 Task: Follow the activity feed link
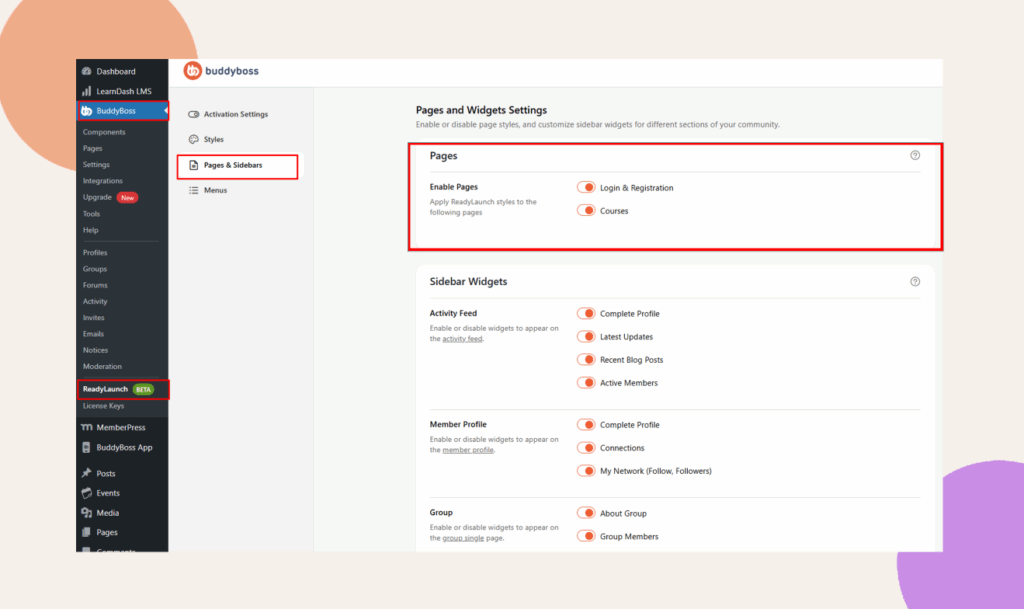click(462, 339)
